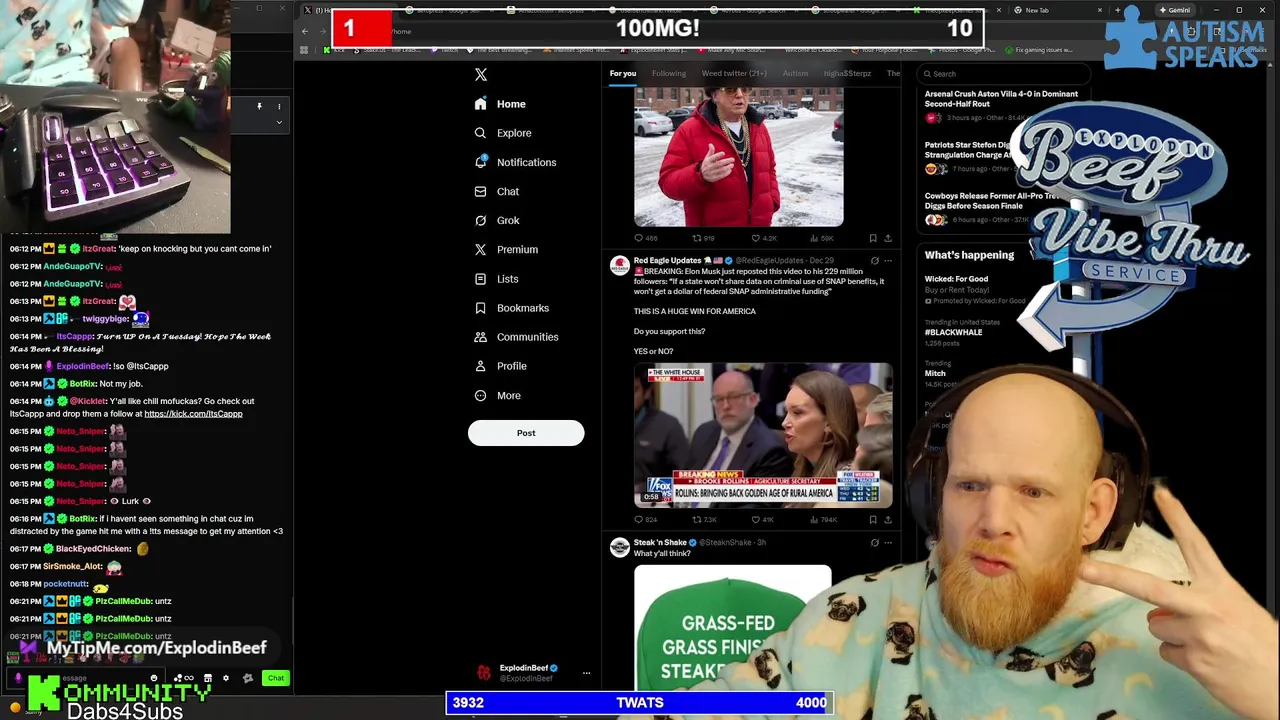Click the X logo above Home
Screen dimensions: 1280x720
coord(481,75)
